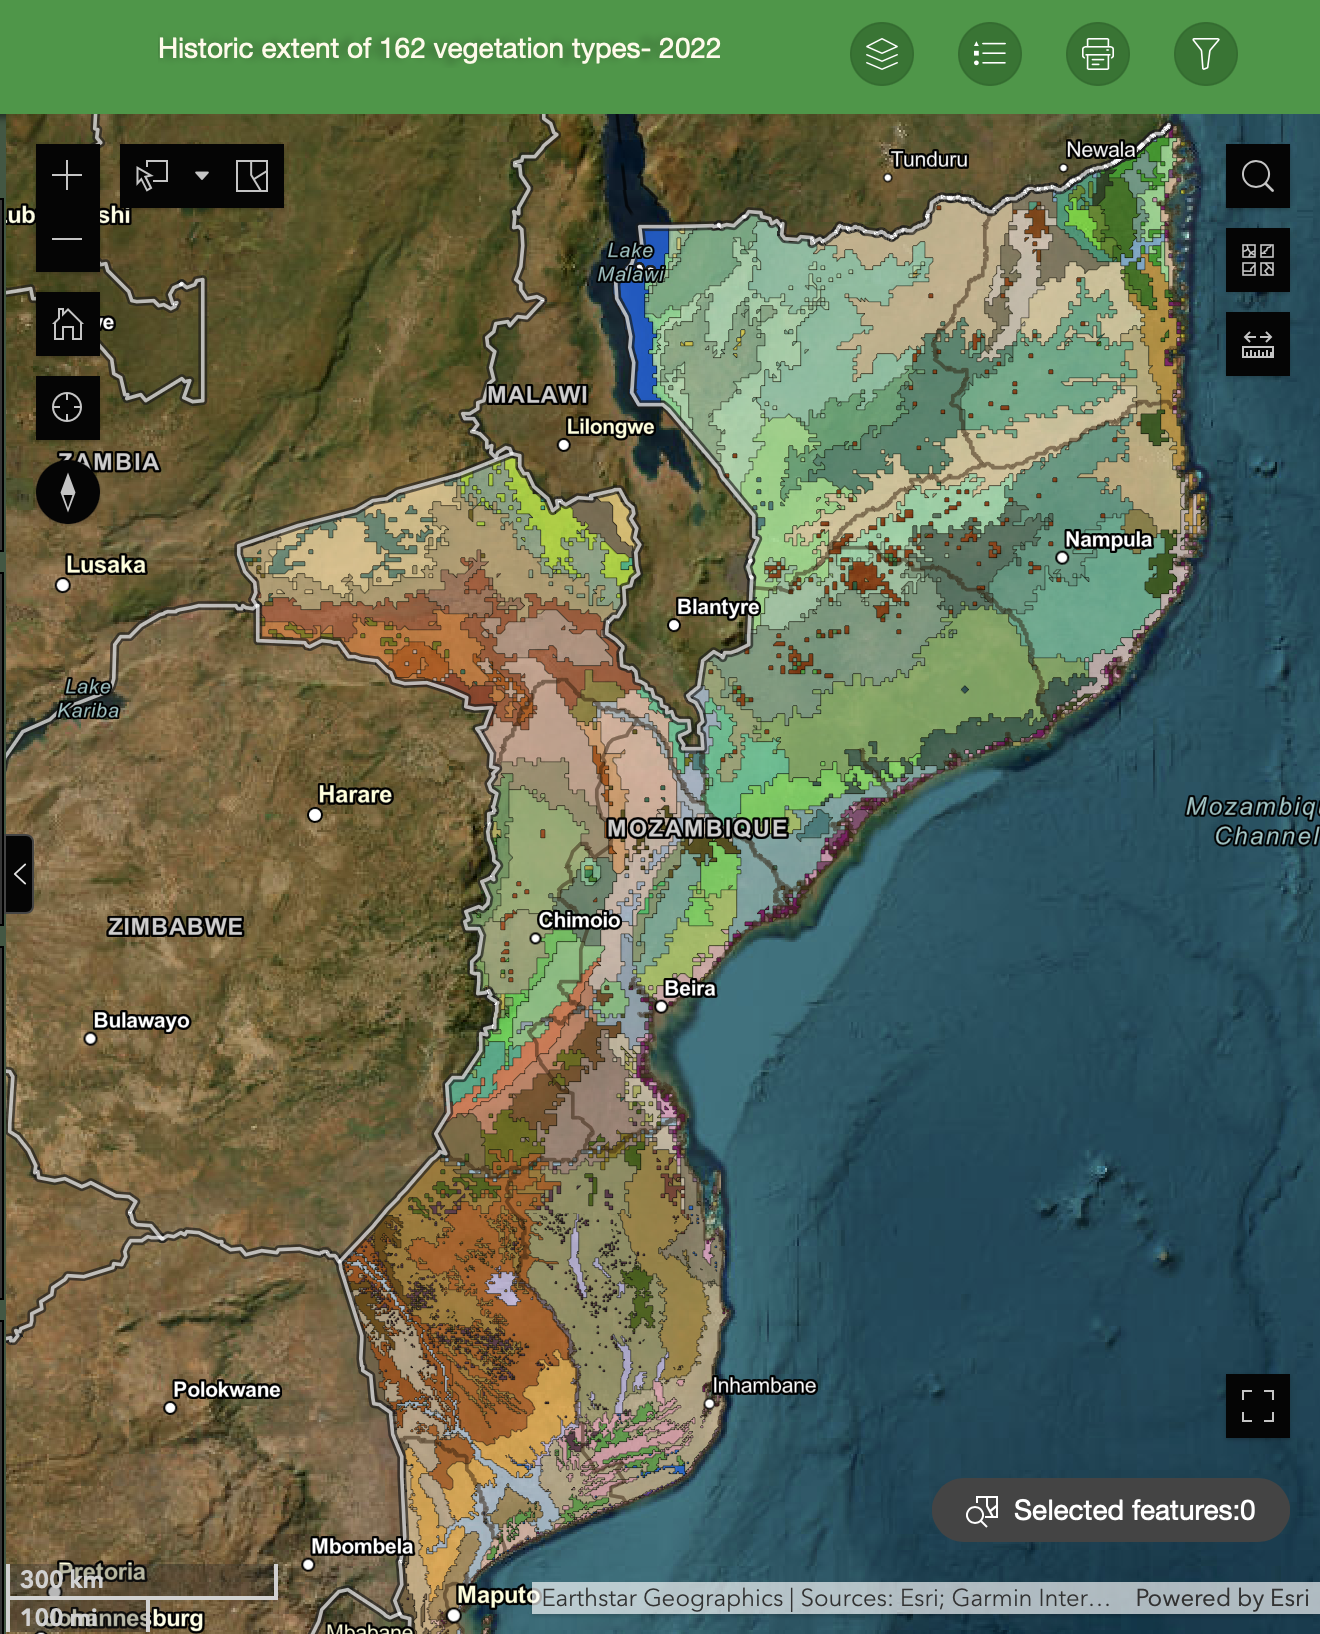
Task: Expand the selection tool dropdown arrow
Action: tap(202, 176)
